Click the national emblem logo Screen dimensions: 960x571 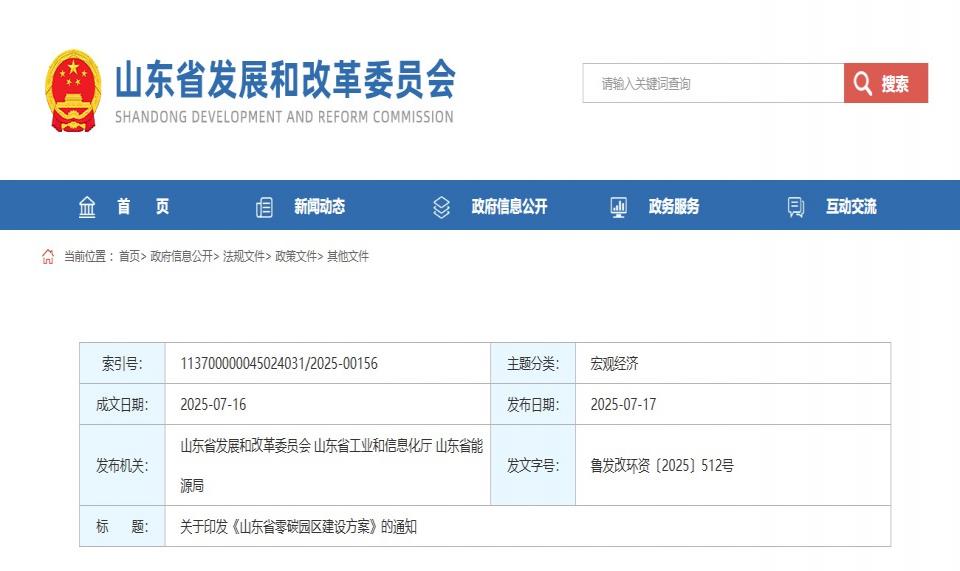pos(73,91)
